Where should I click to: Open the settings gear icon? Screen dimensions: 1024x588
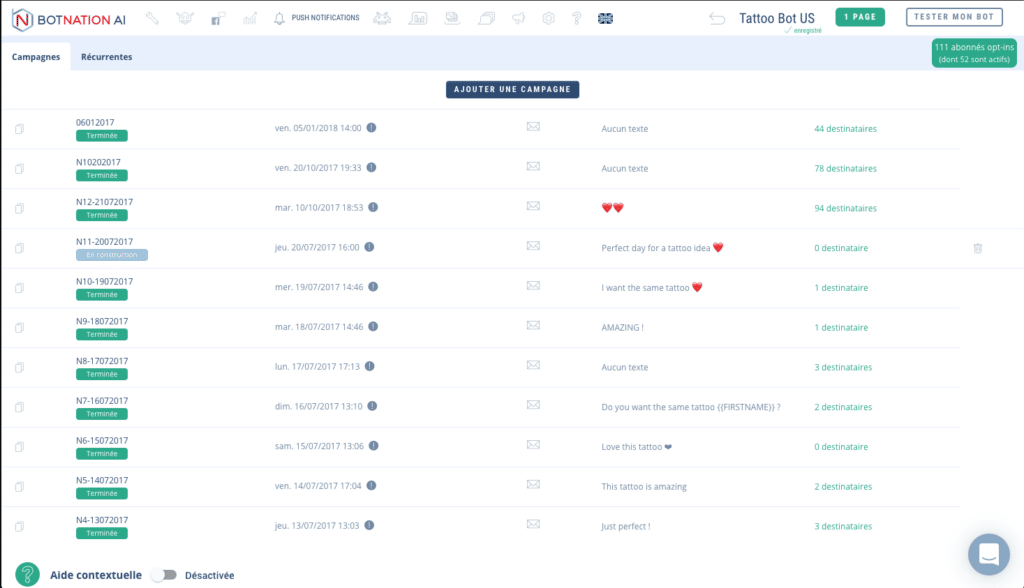tap(548, 18)
